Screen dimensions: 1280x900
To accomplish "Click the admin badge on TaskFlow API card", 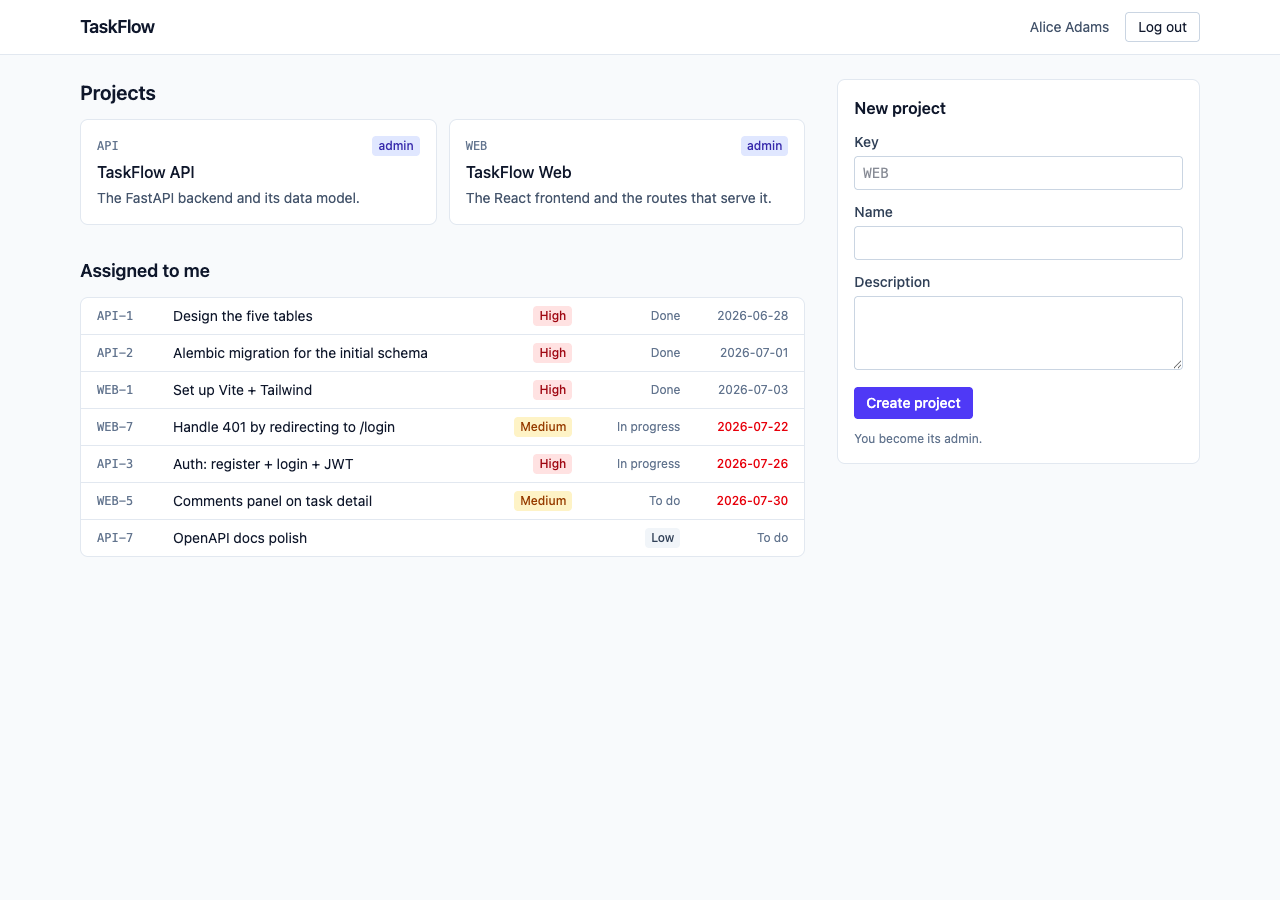I will [396, 146].
